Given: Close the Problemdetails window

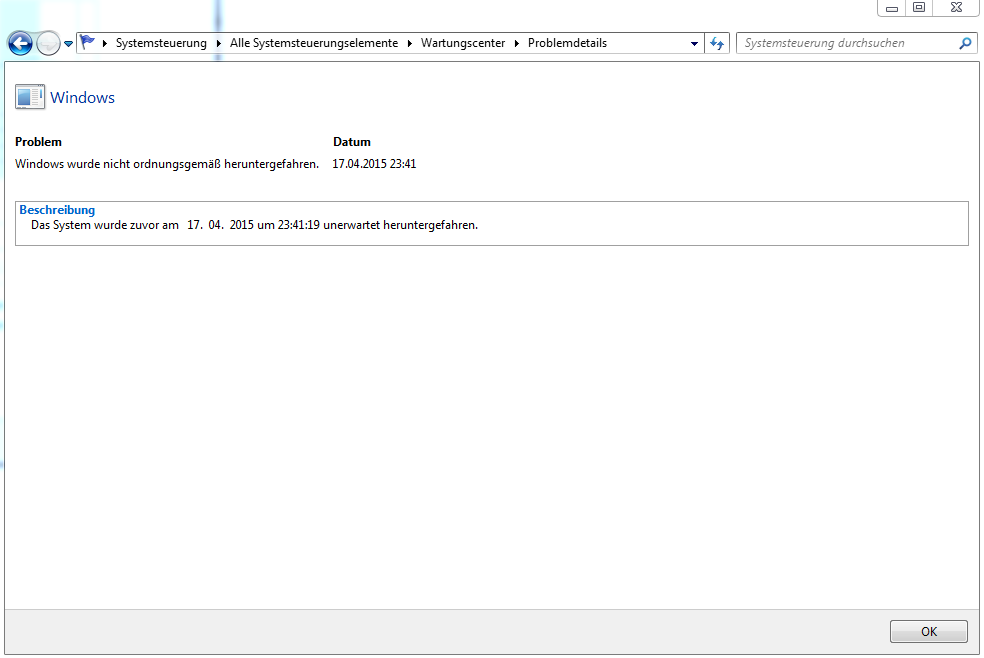Looking at the screenshot, I should coord(956,8).
